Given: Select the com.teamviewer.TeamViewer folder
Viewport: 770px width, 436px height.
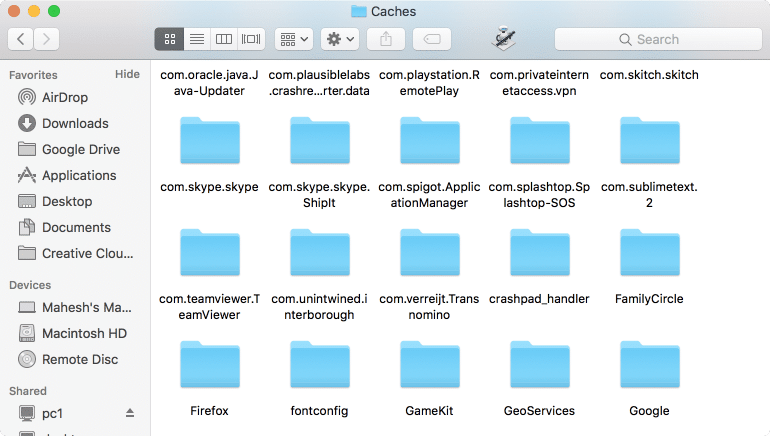Looking at the screenshot, I should tap(210, 253).
